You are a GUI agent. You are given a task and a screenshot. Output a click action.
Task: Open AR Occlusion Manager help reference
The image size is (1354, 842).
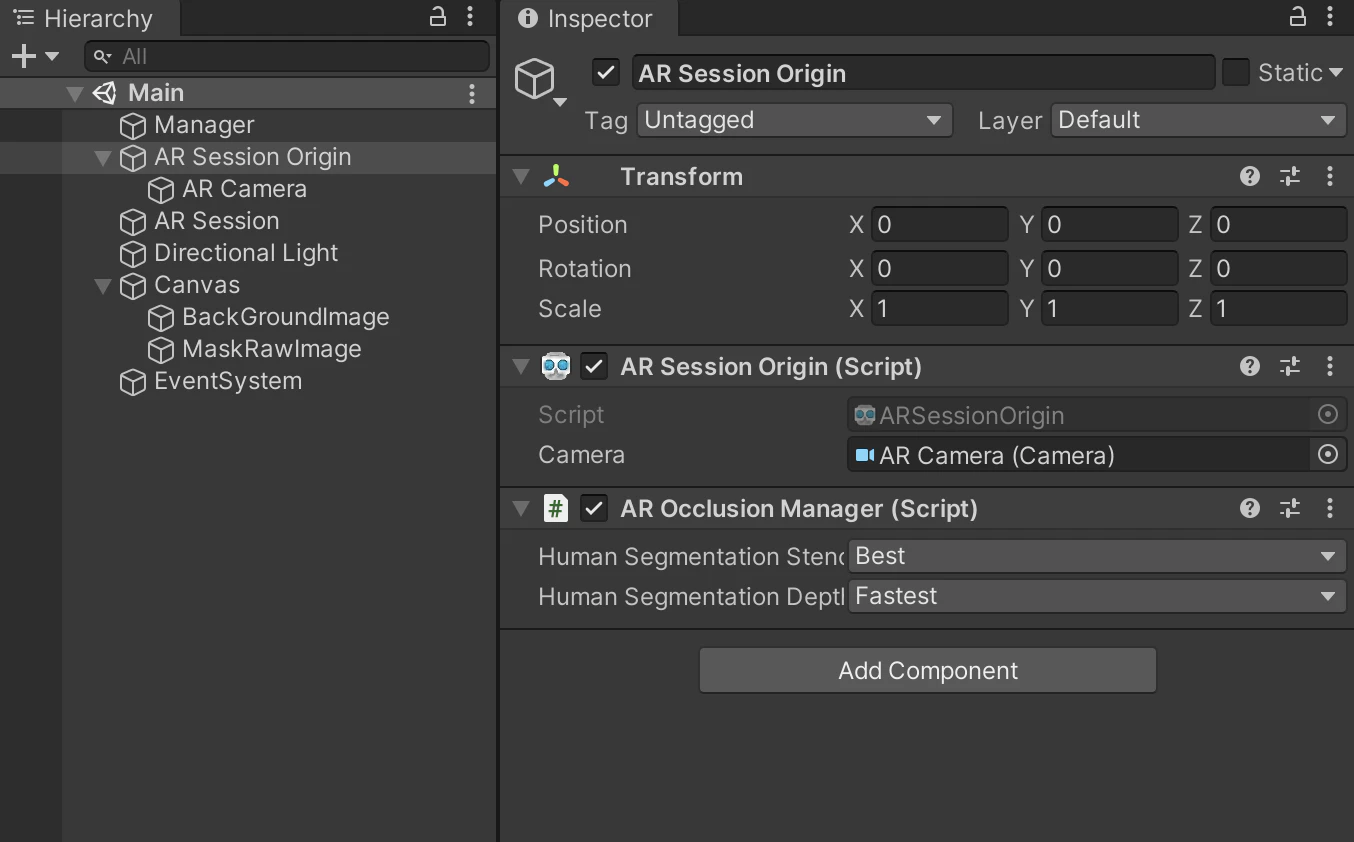click(x=1250, y=509)
